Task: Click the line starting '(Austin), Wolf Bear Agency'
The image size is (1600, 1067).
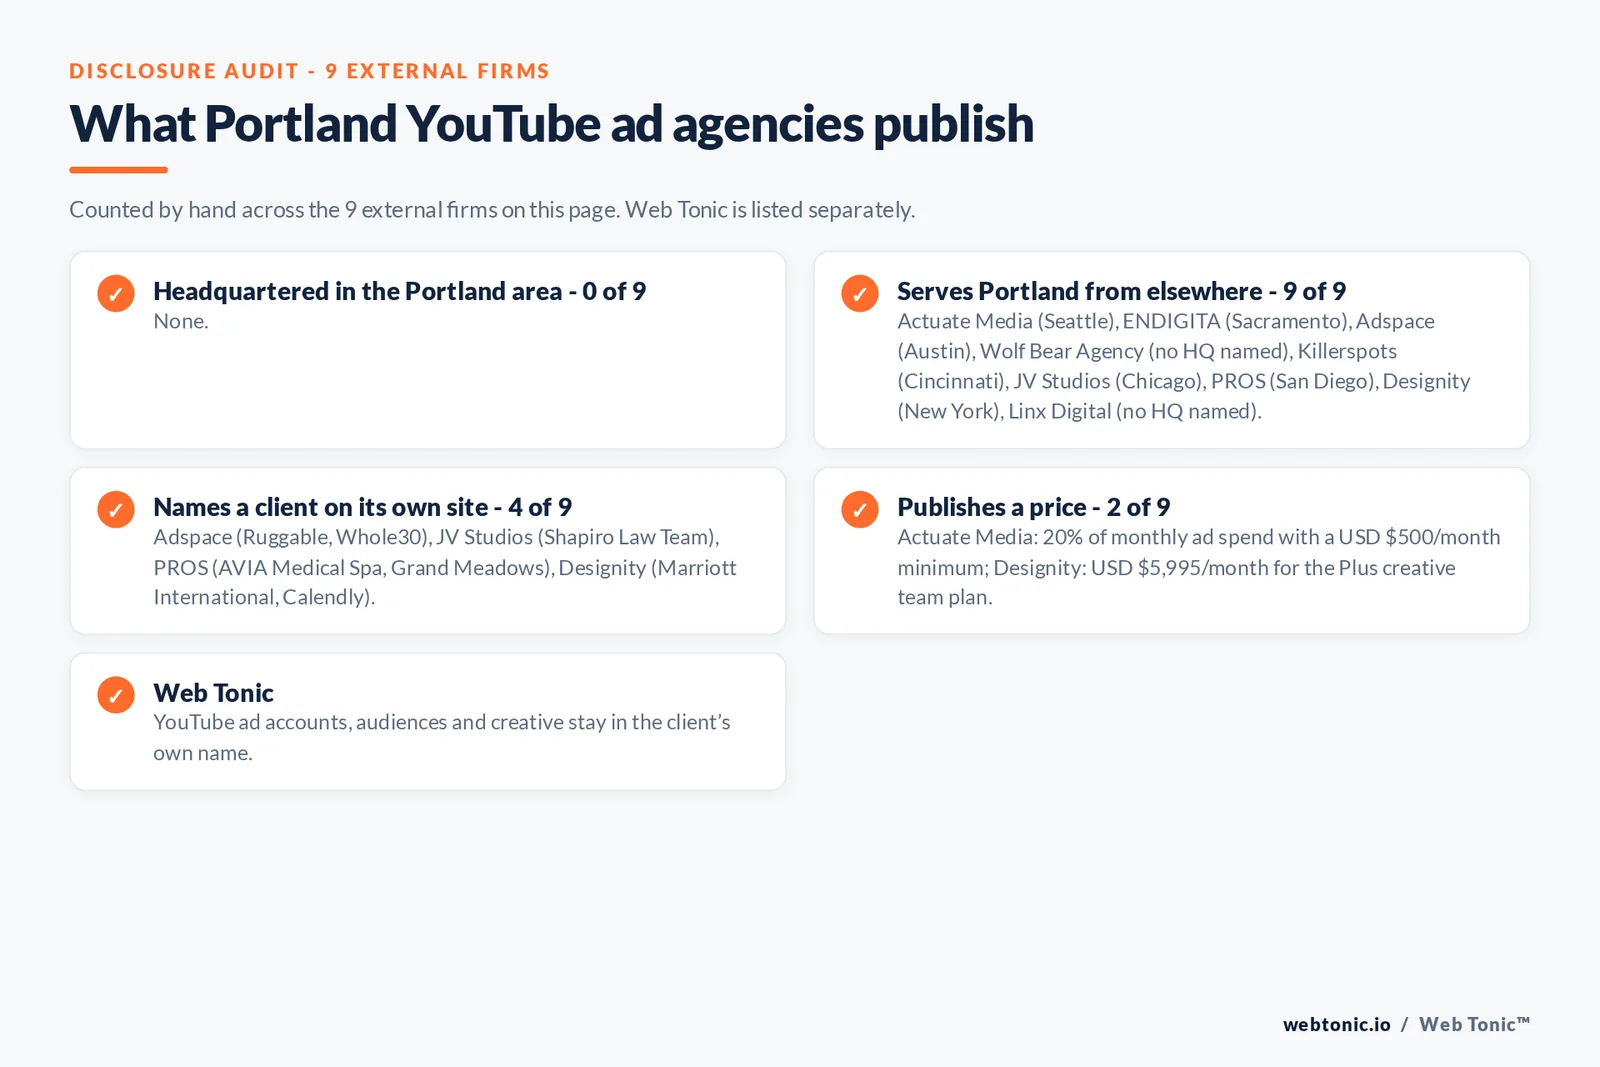Action: pyautogui.click(x=1147, y=351)
